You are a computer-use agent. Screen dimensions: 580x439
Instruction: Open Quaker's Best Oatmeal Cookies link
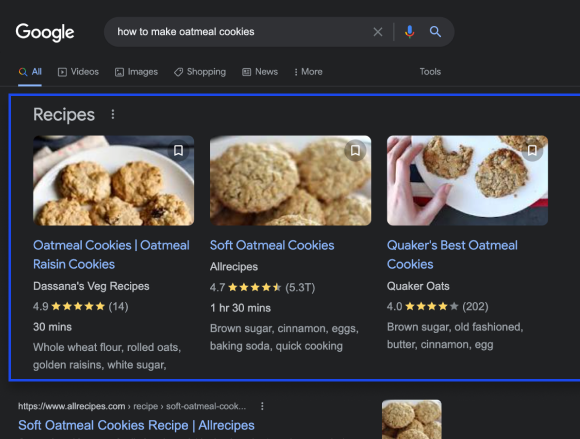click(x=452, y=254)
